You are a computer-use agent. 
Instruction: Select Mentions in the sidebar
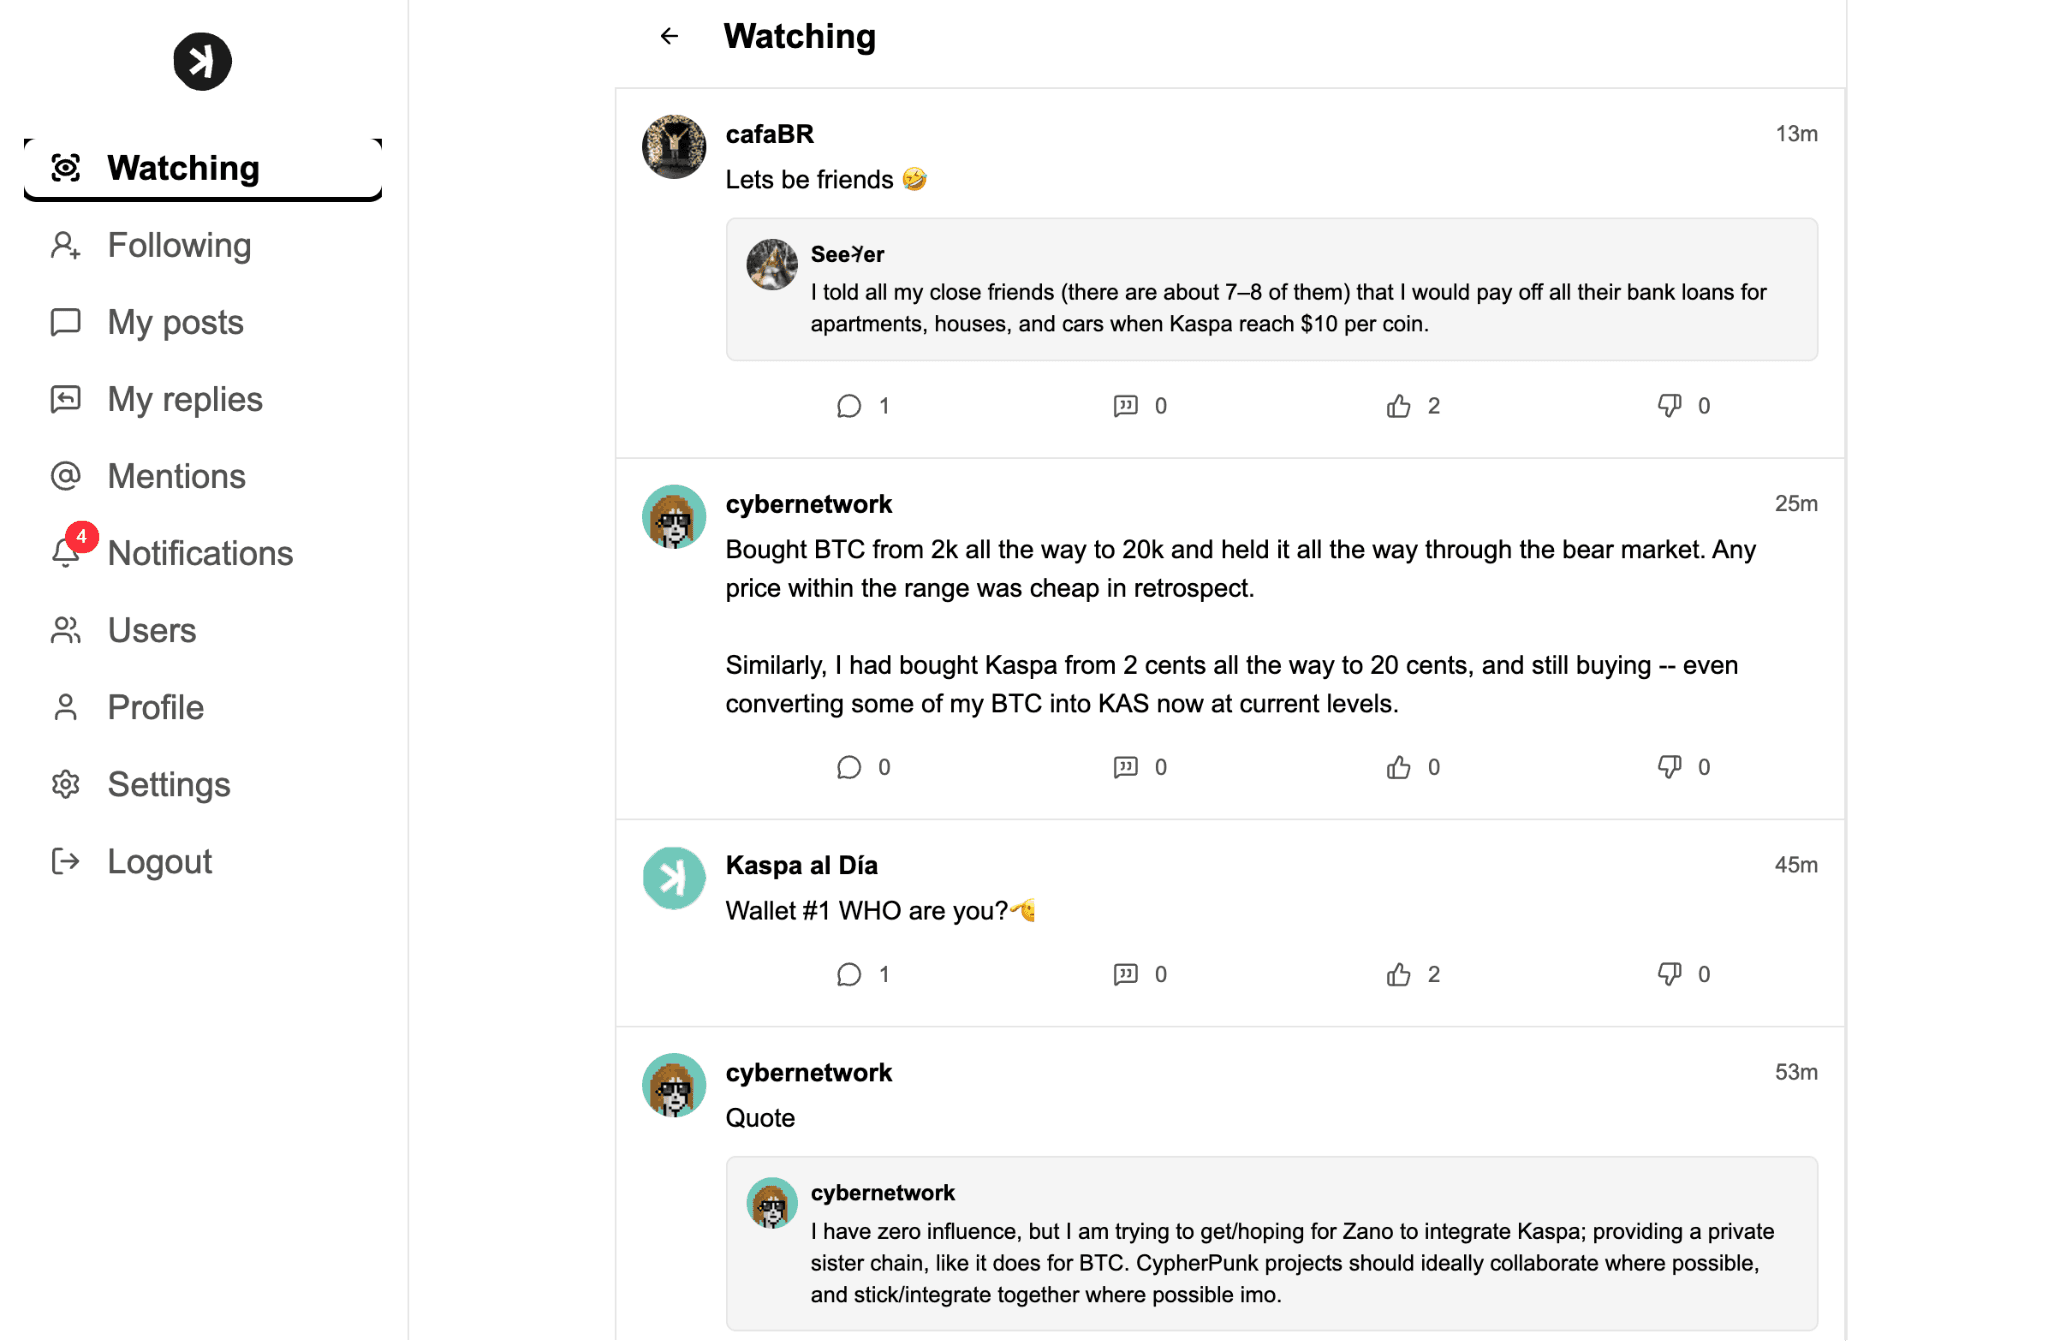pos(176,476)
